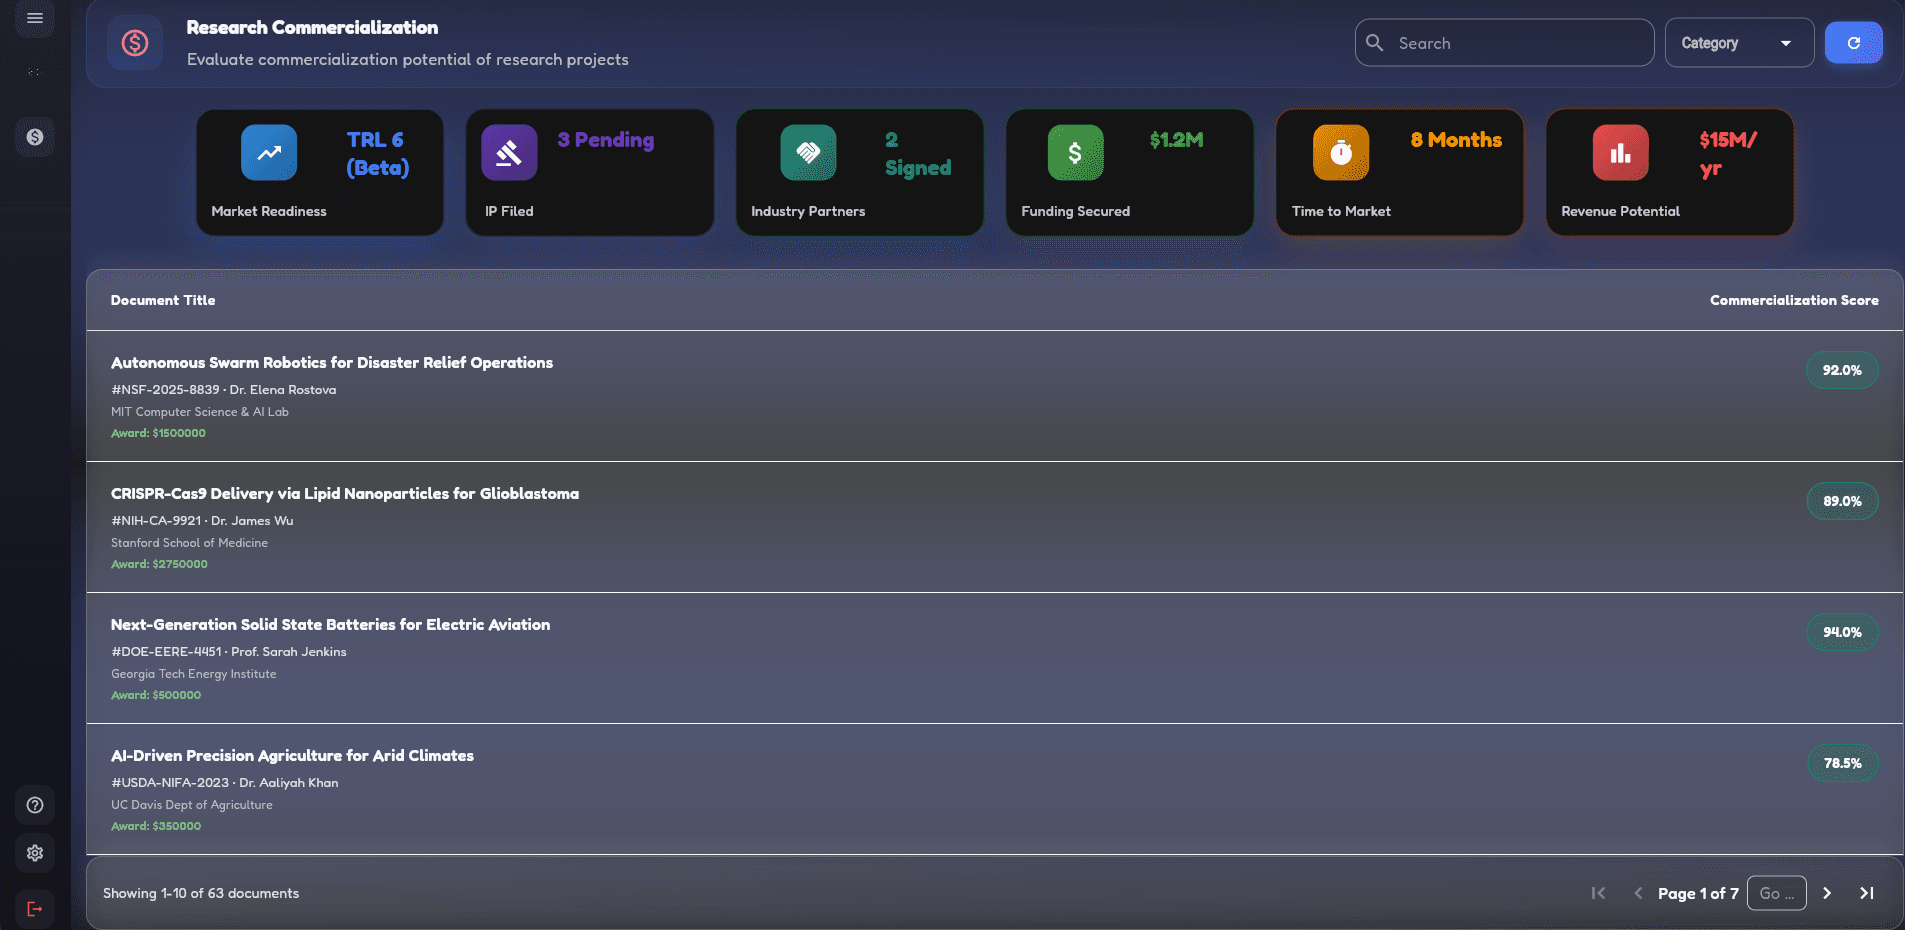
Task: Click the IP Filed gavel icon
Action: pyautogui.click(x=509, y=153)
